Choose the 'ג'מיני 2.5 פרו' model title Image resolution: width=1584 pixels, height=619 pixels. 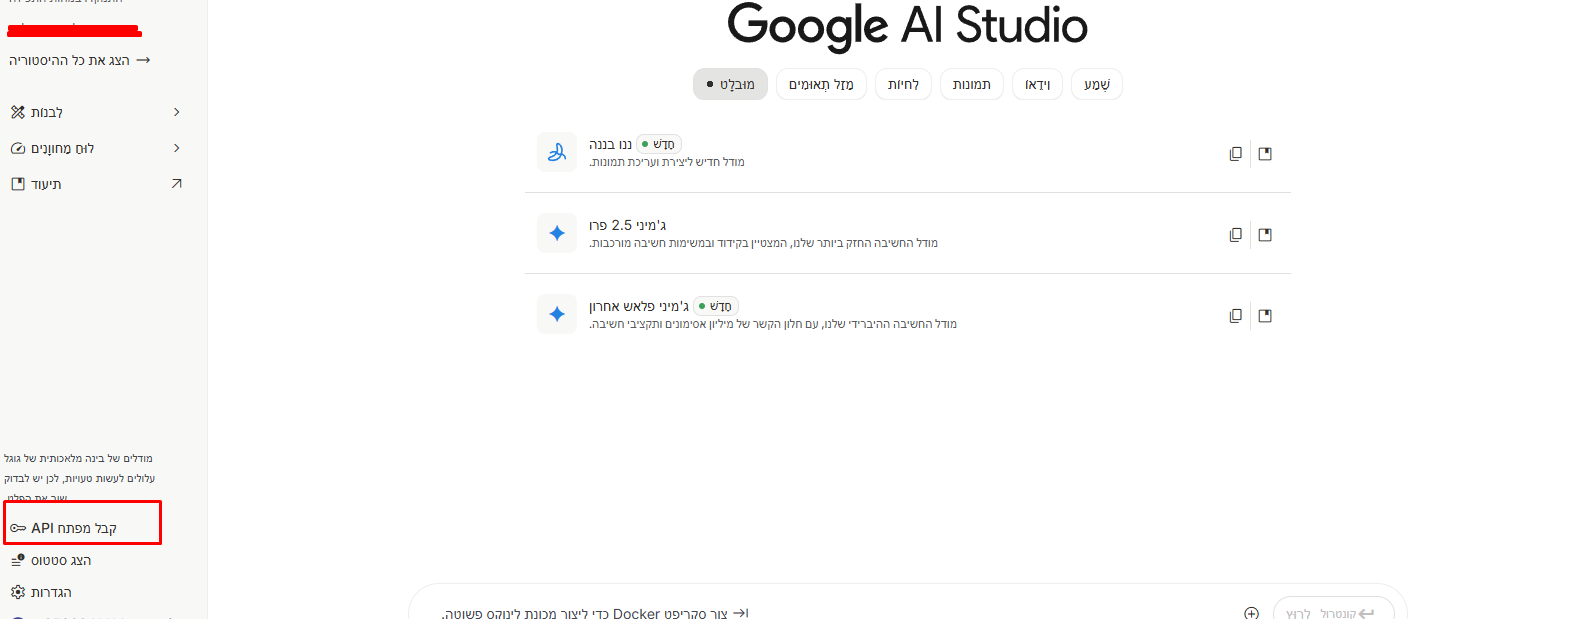click(627, 225)
